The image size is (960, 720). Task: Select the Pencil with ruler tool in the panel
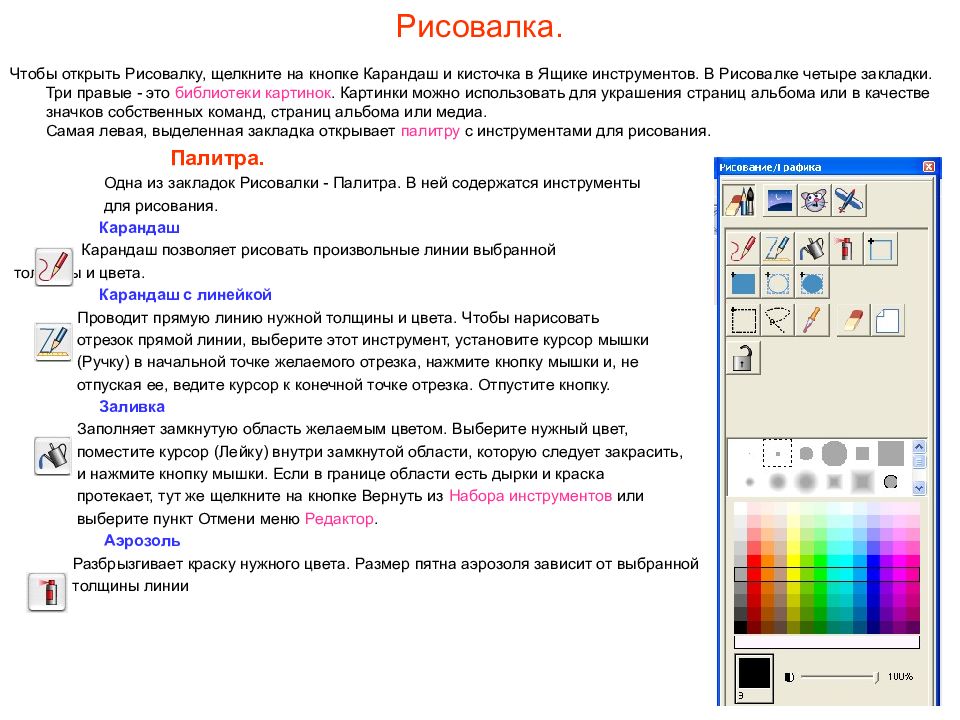coord(777,249)
